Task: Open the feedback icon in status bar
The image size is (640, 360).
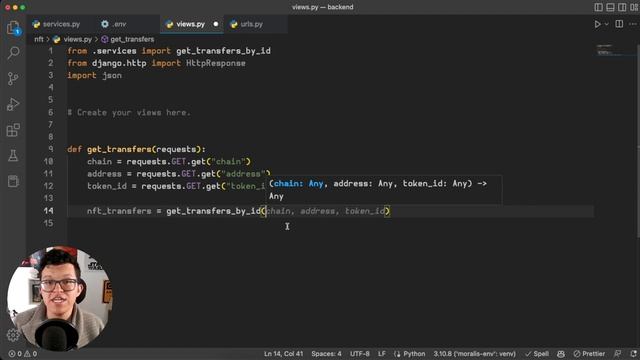Action: pyautogui.click(x=618, y=354)
